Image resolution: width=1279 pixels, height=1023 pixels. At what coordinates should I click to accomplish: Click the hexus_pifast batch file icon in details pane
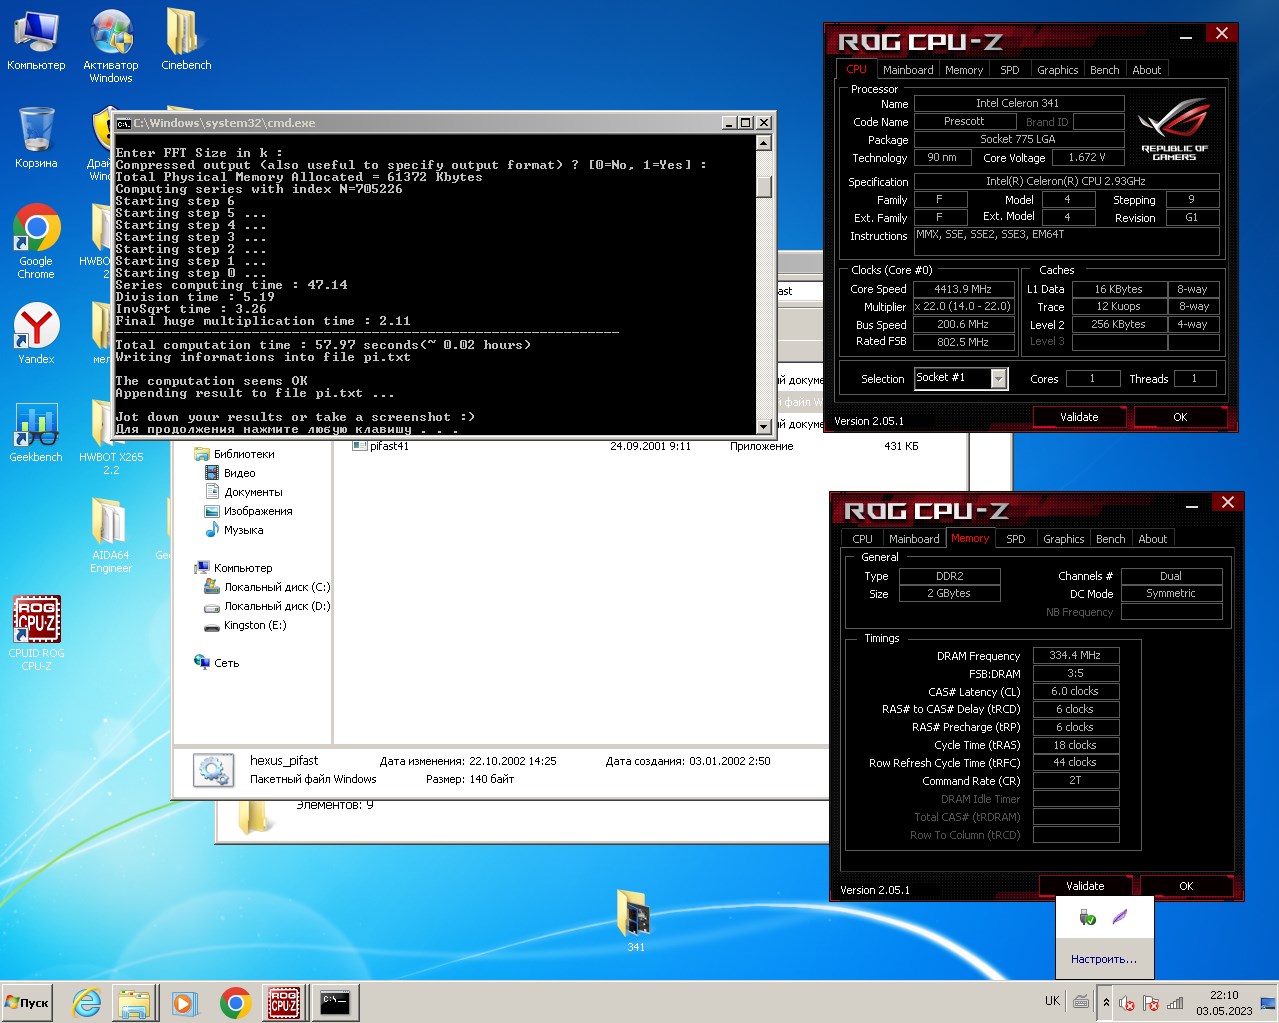pos(212,770)
